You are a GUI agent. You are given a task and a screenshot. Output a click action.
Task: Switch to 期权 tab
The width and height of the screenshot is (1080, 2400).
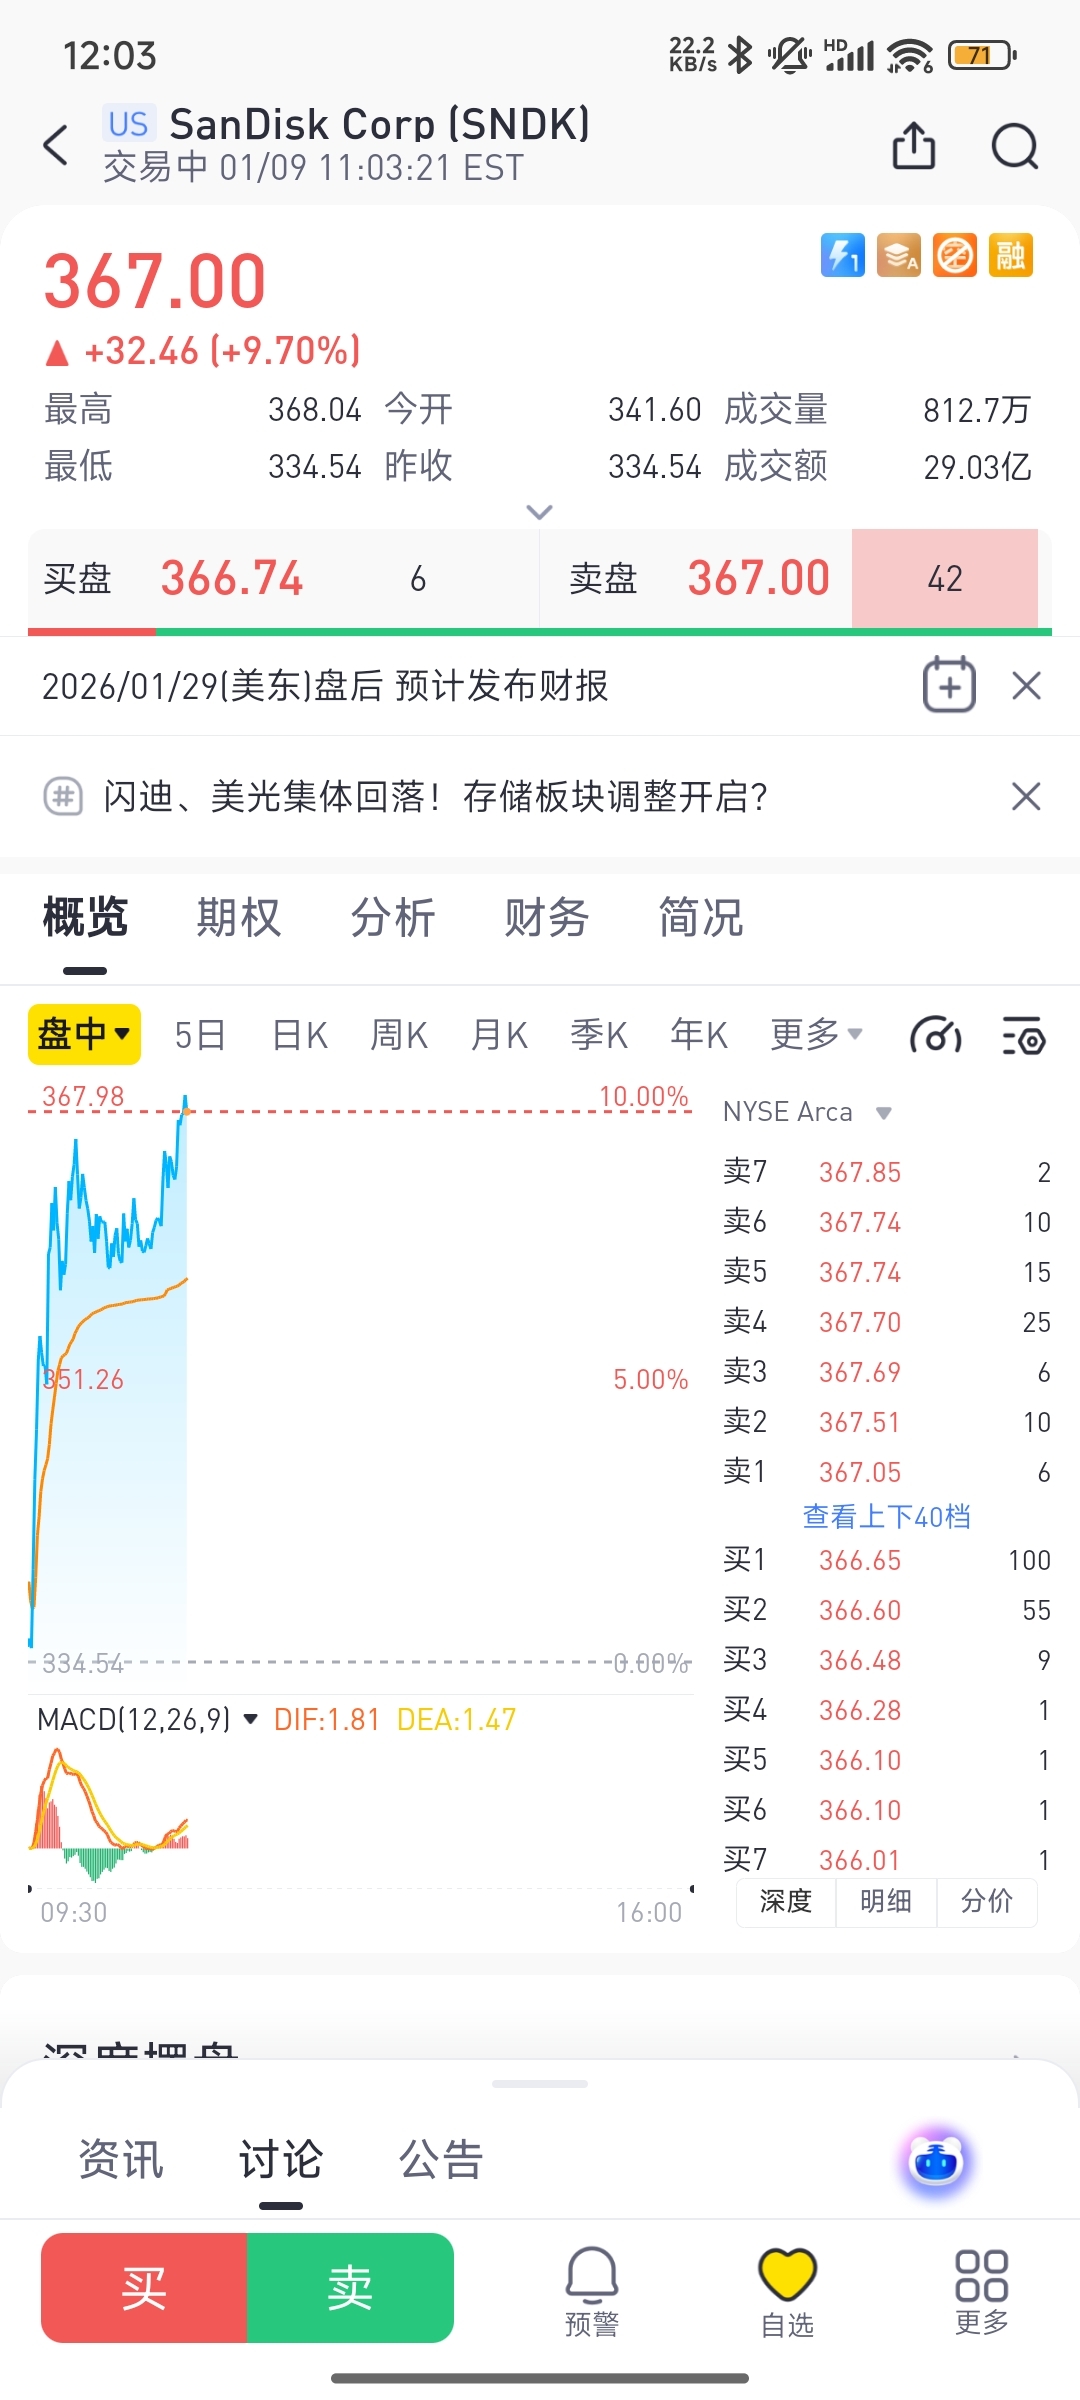[x=239, y=917]
